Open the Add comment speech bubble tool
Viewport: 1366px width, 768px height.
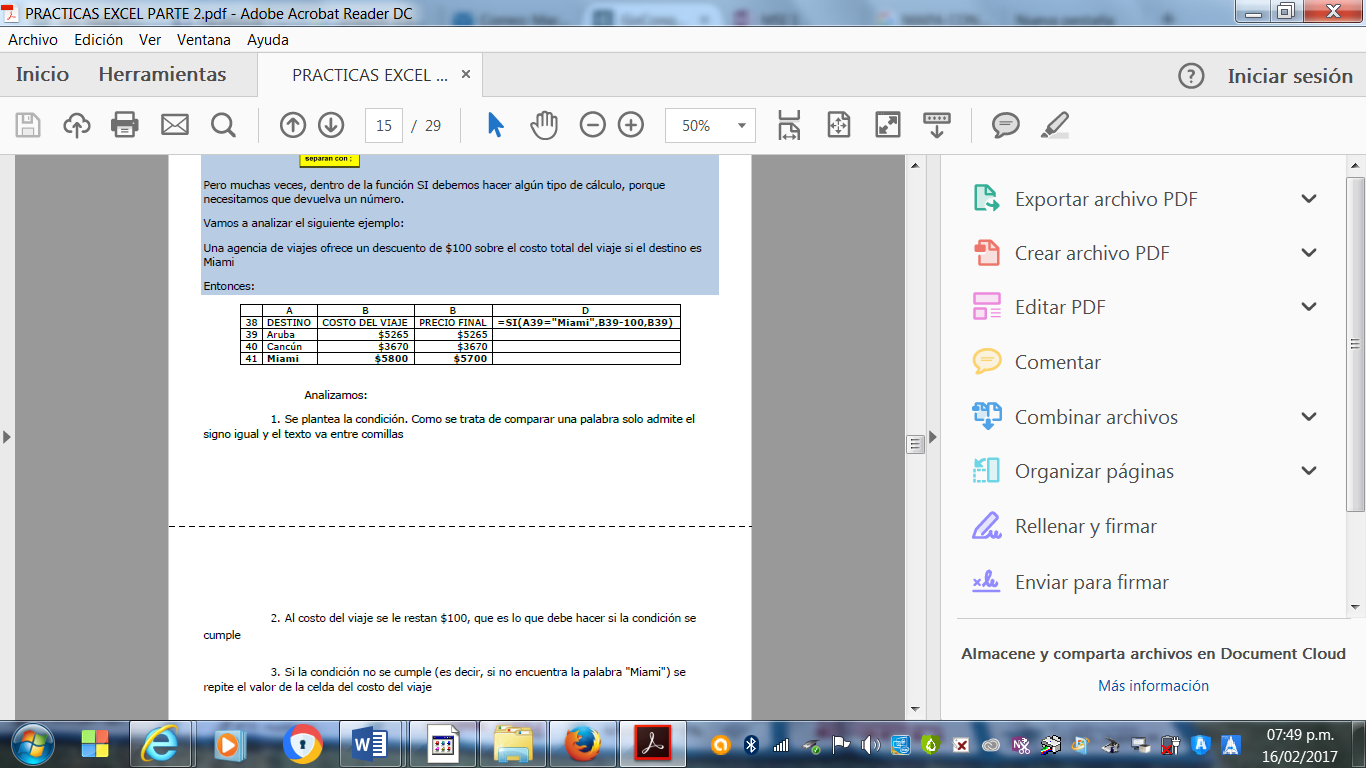[1005, 125]
